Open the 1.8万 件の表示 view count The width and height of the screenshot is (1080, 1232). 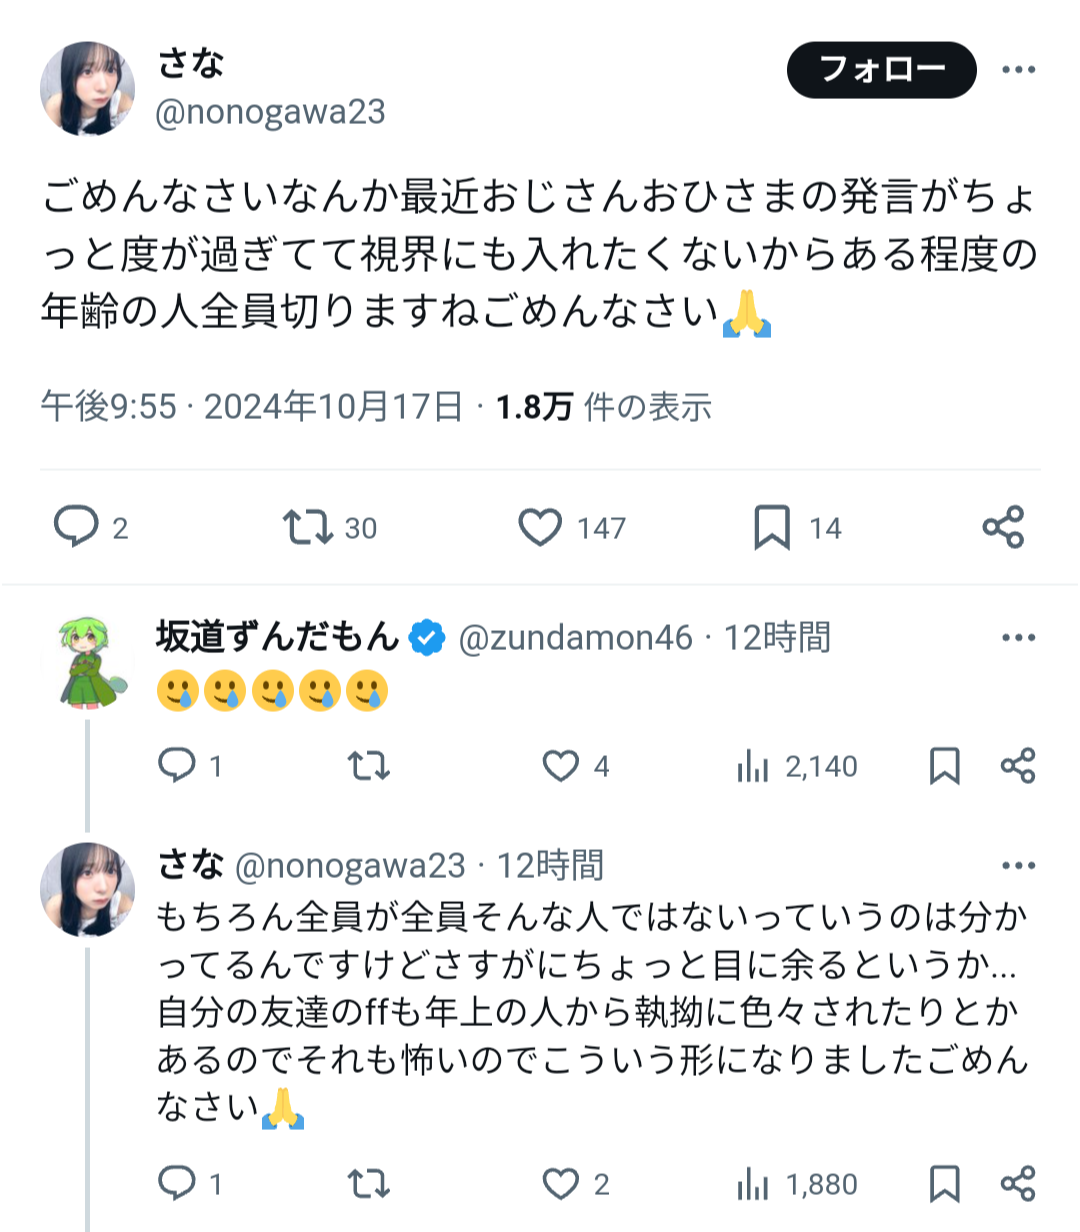point(604,407)
